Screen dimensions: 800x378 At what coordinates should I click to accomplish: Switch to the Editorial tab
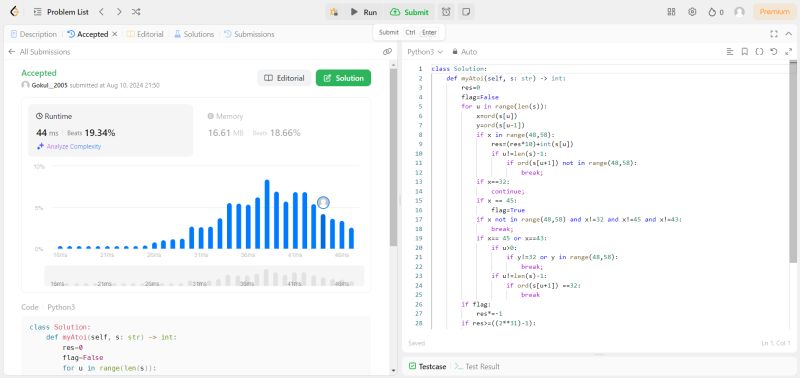pyautogui.click(x=145, y=34)
